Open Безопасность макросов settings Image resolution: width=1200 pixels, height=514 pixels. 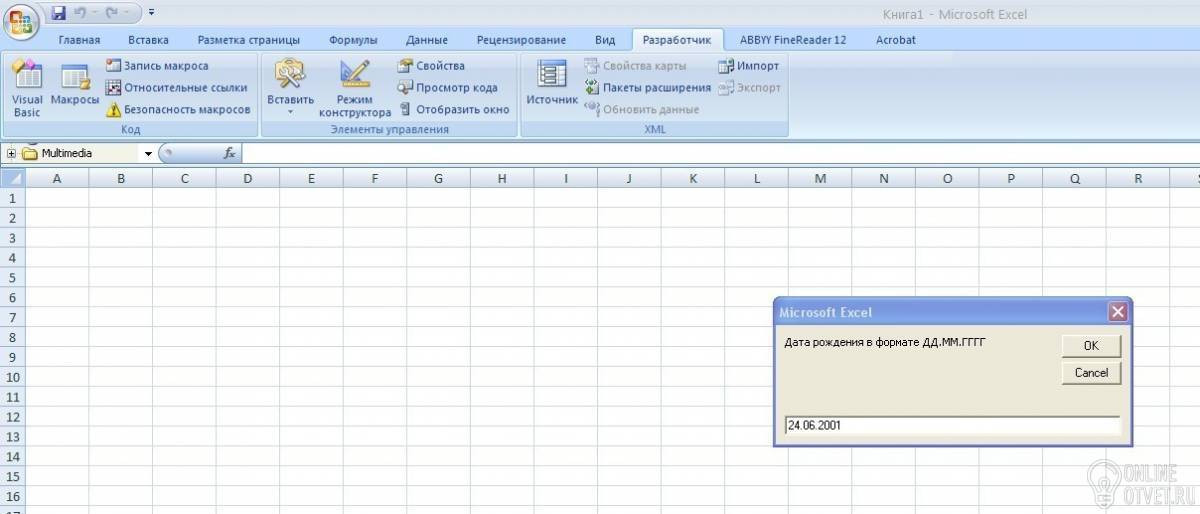coord(178,109)
